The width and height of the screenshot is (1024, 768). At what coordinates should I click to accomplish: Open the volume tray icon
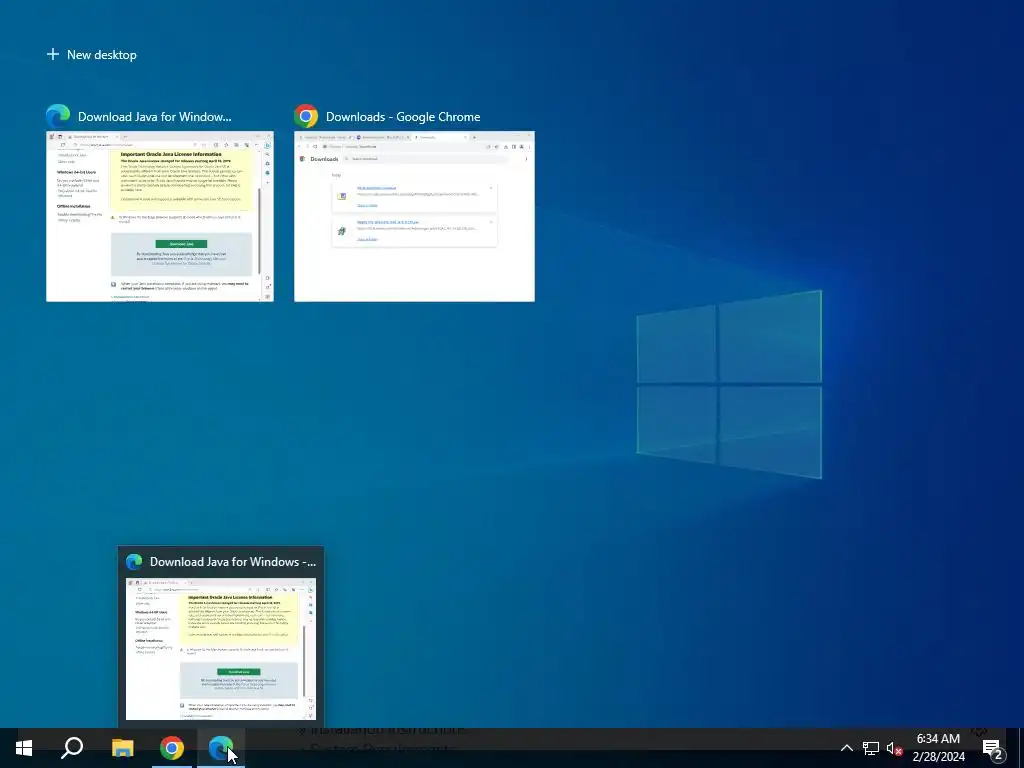pos(894,748)
